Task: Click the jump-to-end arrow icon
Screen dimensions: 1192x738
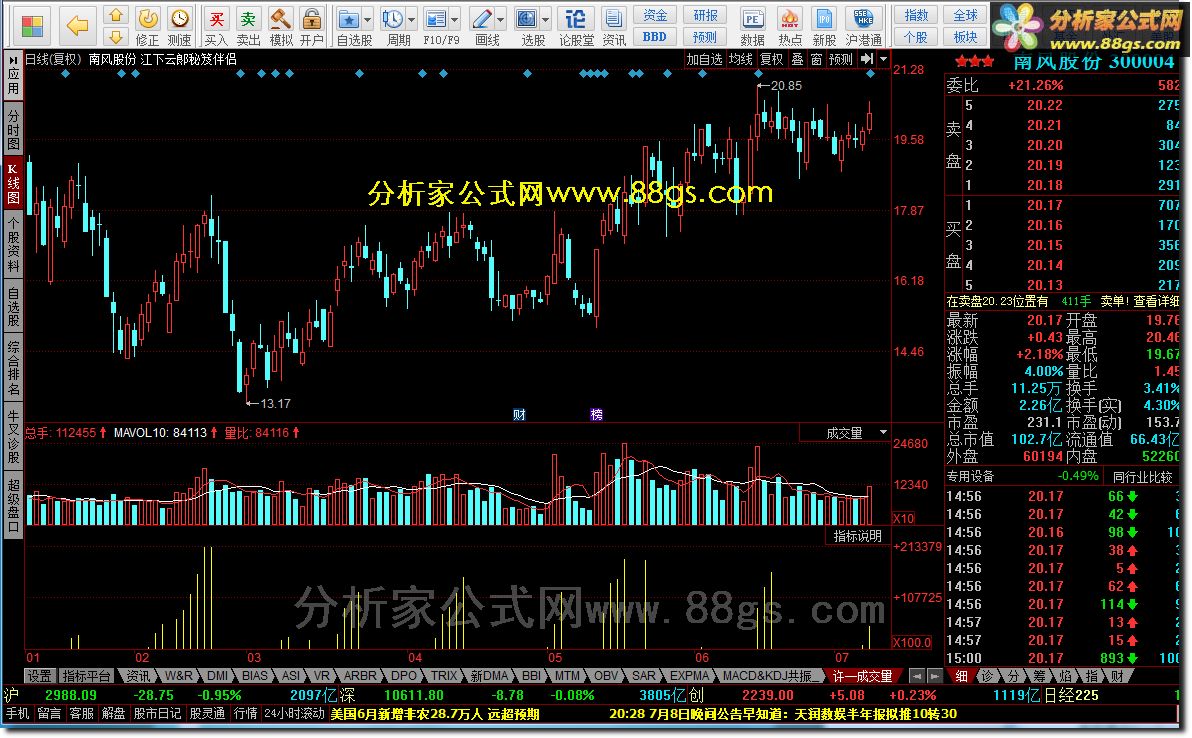Action: pyautogui.click(x=867, y=59)
